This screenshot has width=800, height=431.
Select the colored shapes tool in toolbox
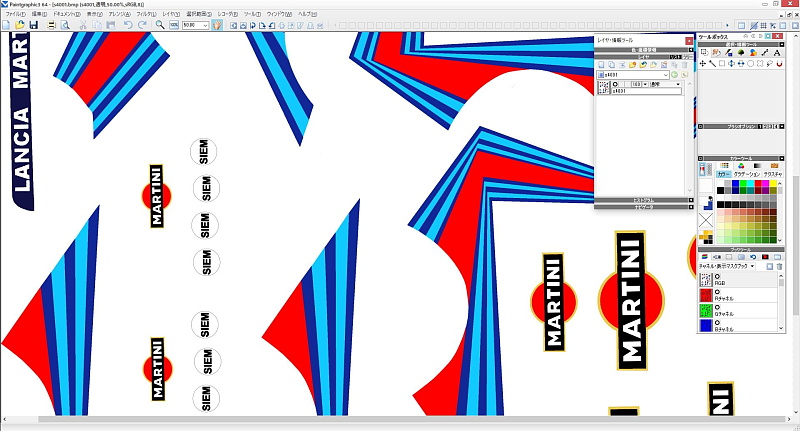pos(753,53)
